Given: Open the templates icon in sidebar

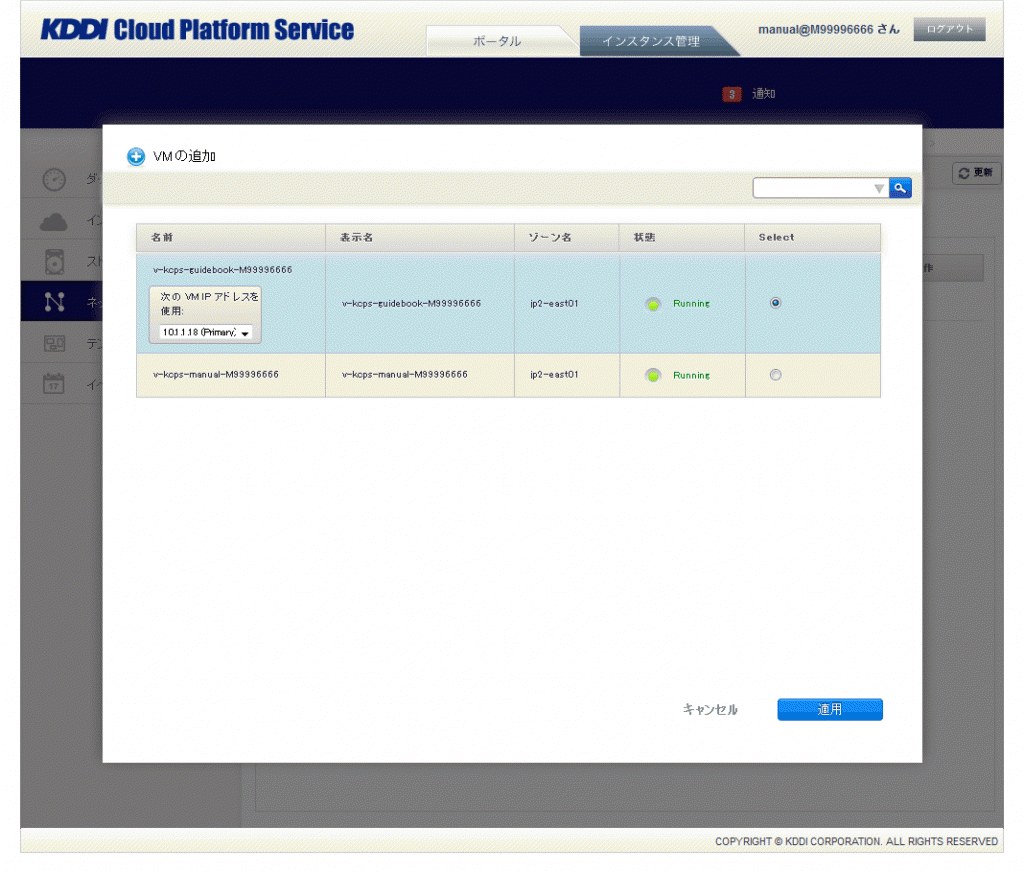Looking at the screenshot, I should coord(54,343).
